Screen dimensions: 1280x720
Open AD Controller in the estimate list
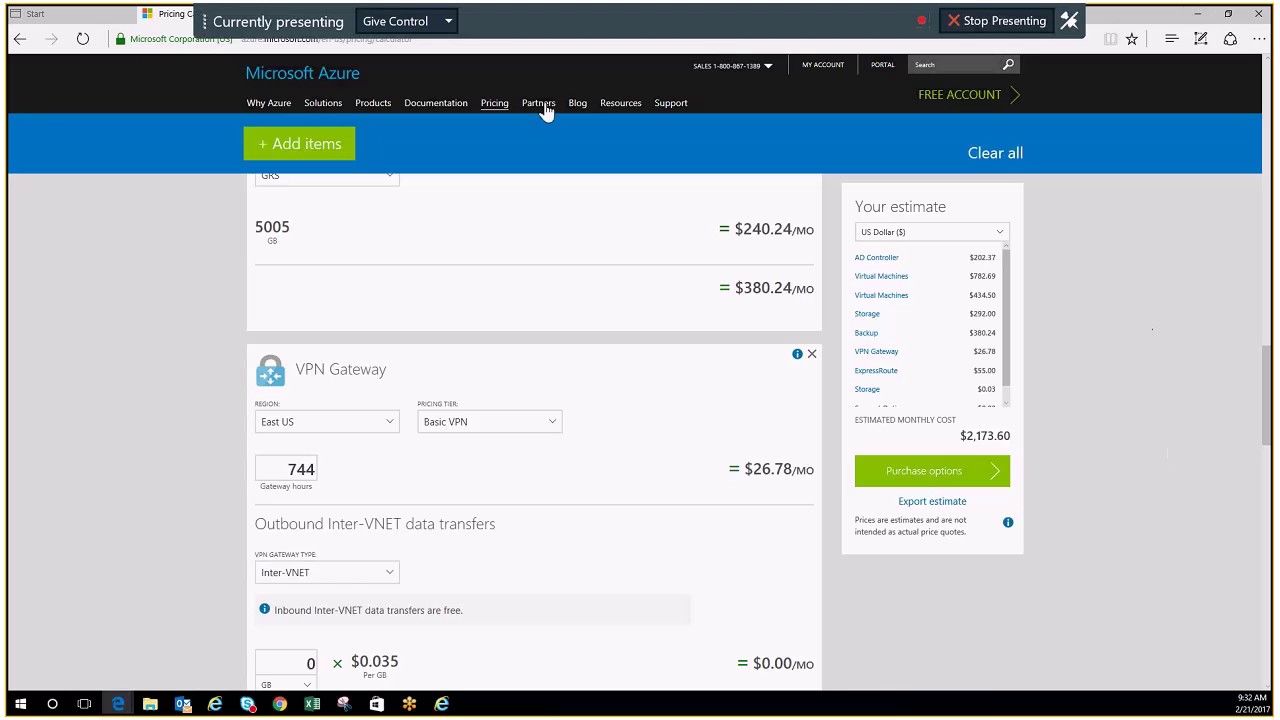tap(876, 258)
